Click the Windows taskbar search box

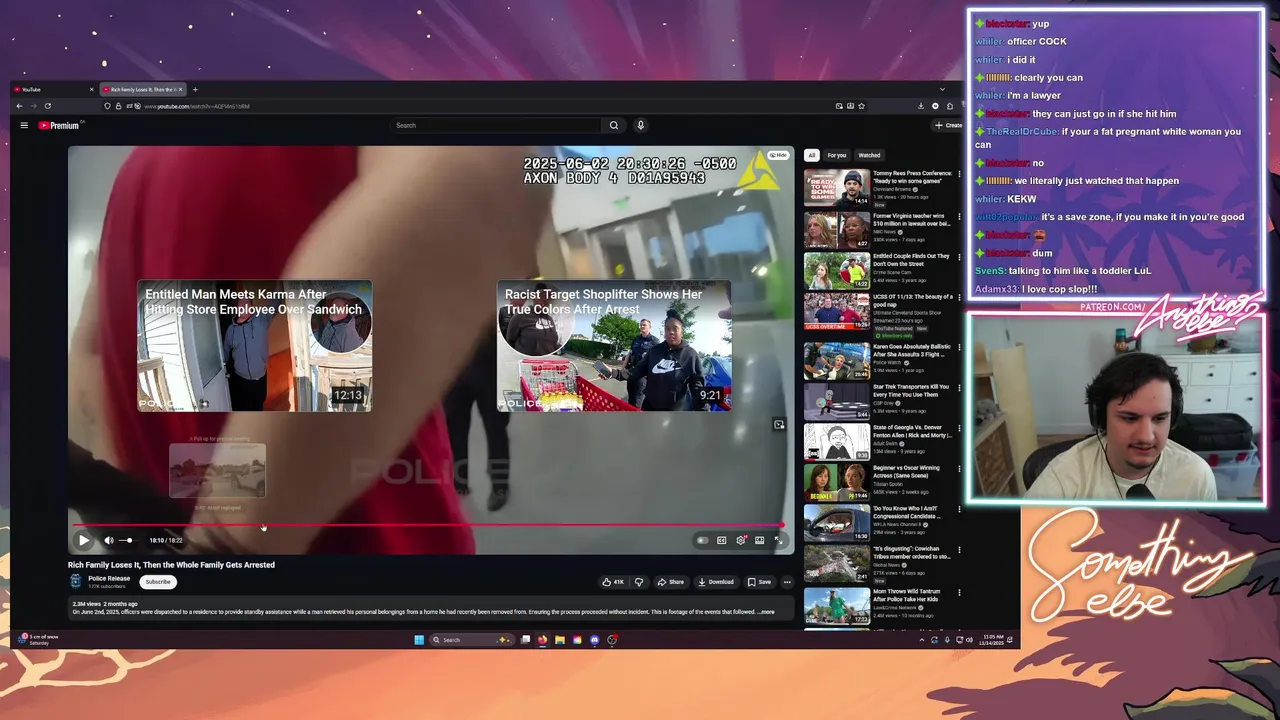pyautogui.click(x=471, y=640)
